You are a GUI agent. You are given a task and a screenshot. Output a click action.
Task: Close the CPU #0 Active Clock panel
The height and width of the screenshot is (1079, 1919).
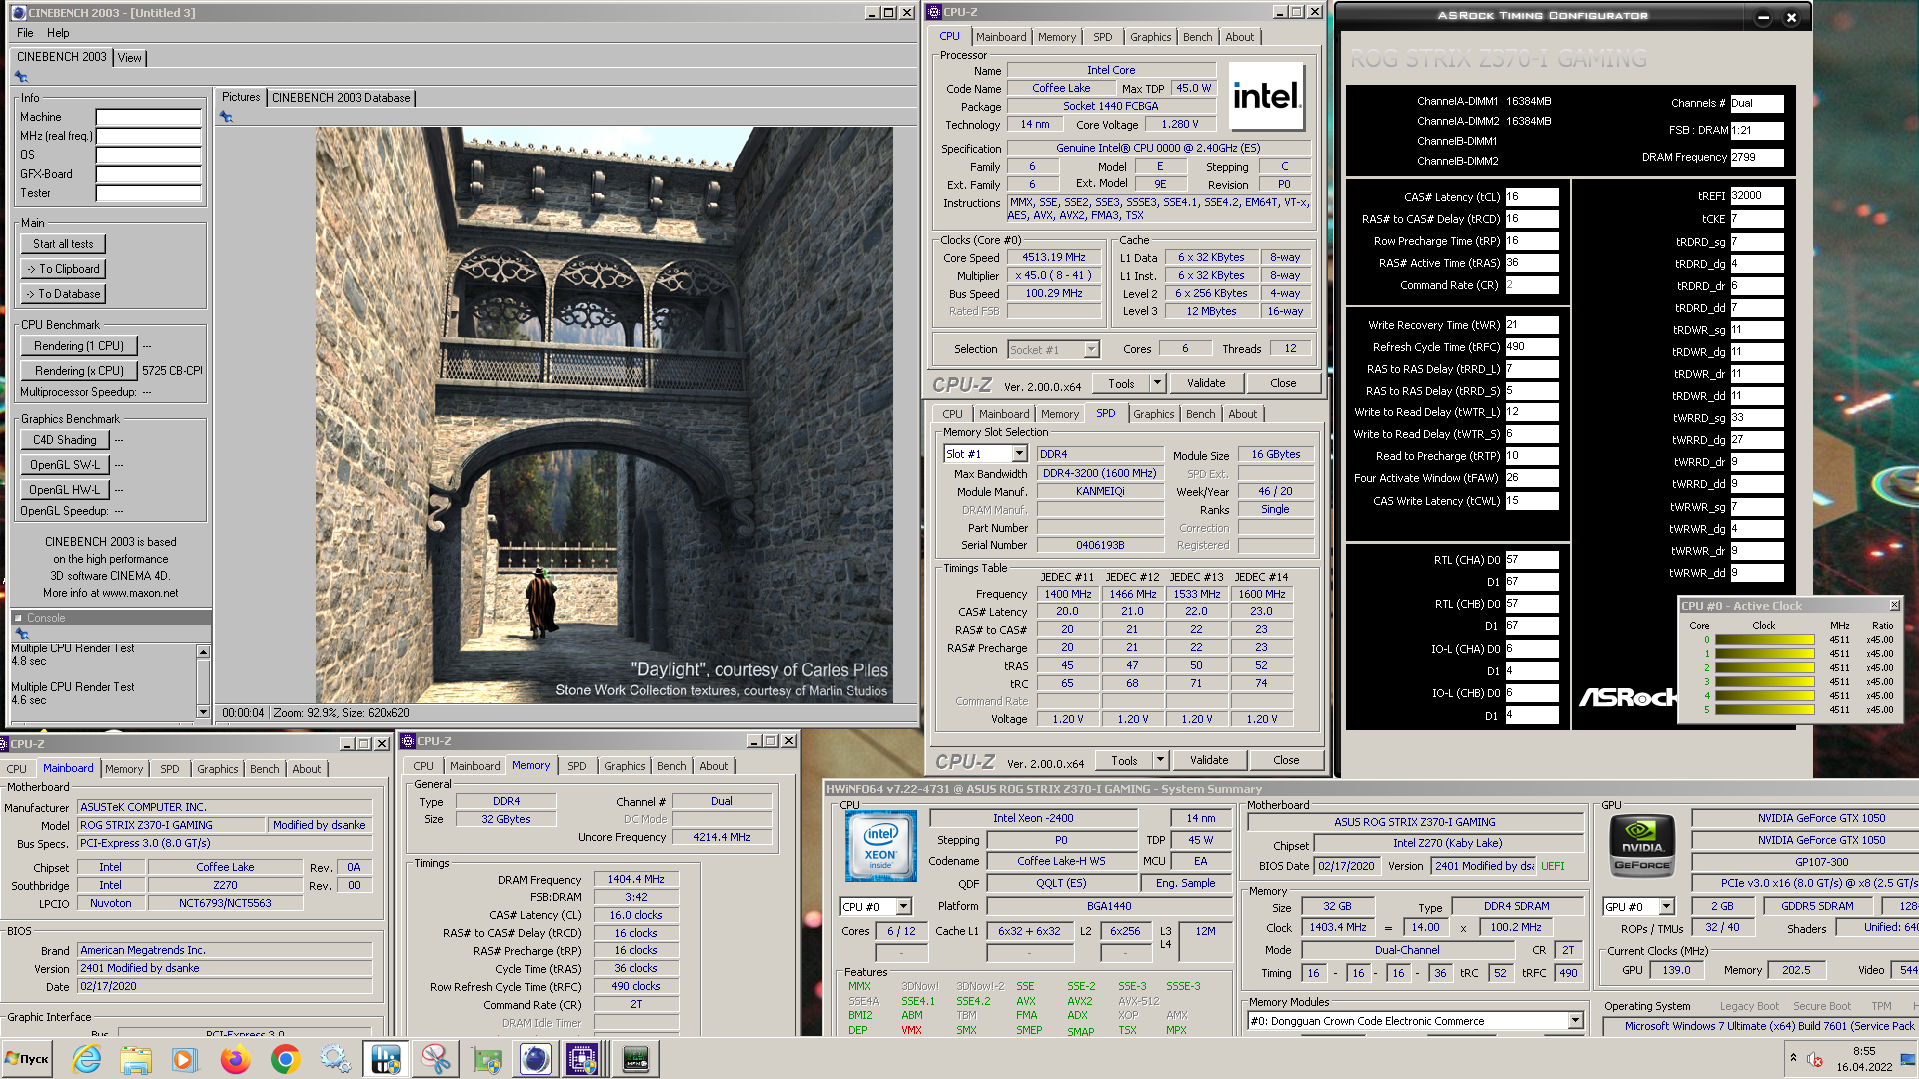point(1894,605)
